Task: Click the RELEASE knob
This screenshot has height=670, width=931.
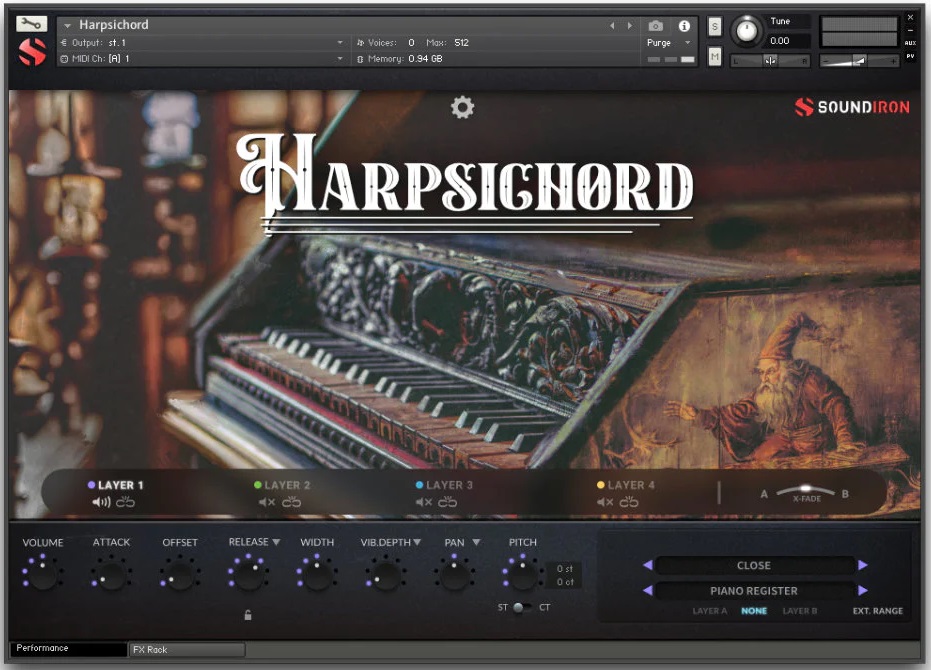Action: pos(248,574)
